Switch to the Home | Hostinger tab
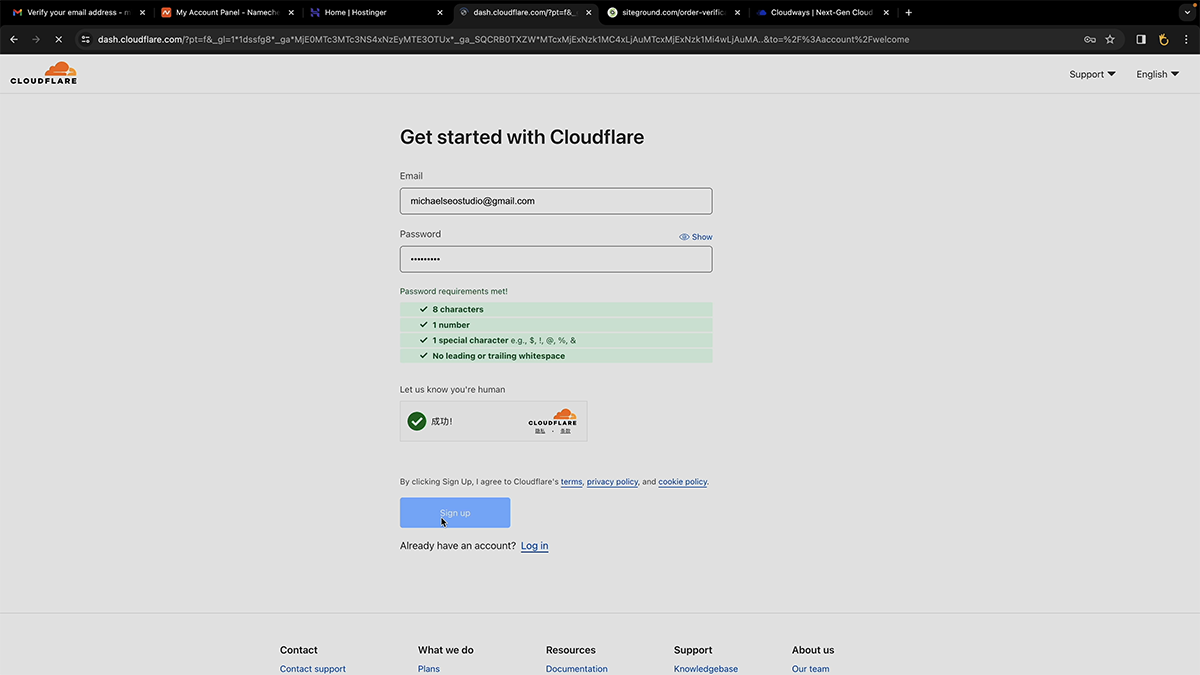The width and height of the screenshot is (1200, 675). (377, 13)
